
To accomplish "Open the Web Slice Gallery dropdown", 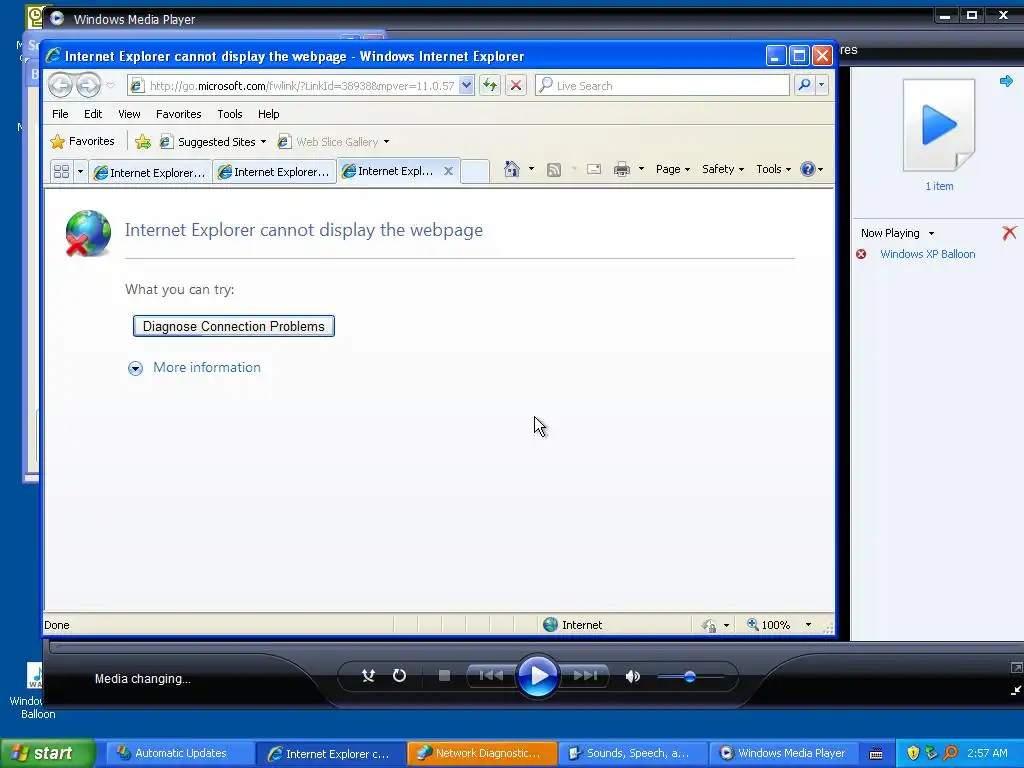I will pyautogui.click(x=387, y=142).
